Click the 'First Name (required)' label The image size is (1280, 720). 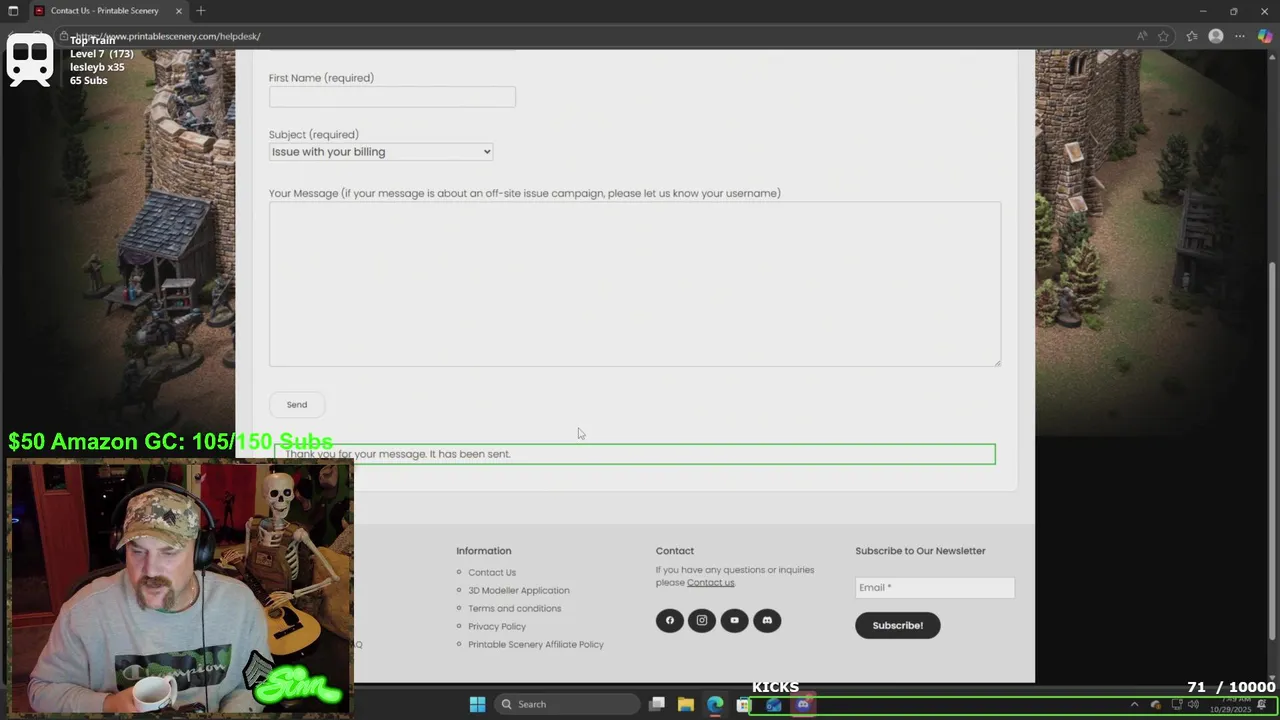click(x=321, y=78)
